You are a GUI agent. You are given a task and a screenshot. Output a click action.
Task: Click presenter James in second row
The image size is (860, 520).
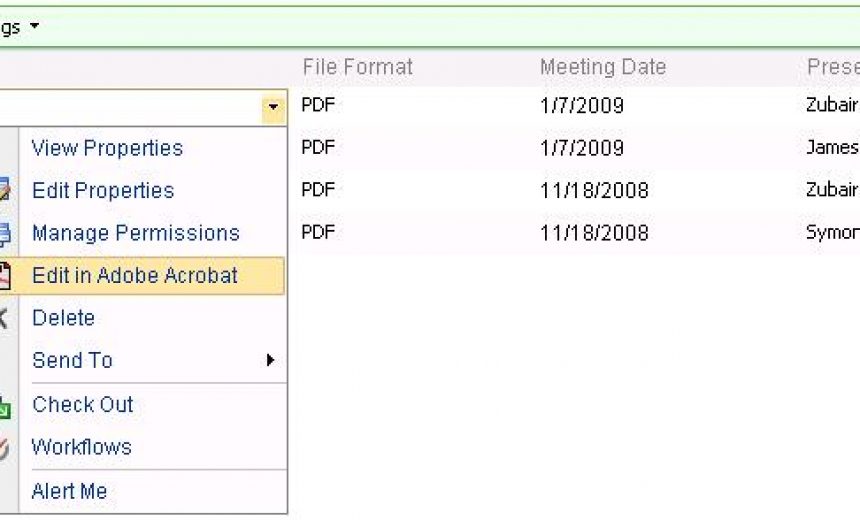point(832,148)
